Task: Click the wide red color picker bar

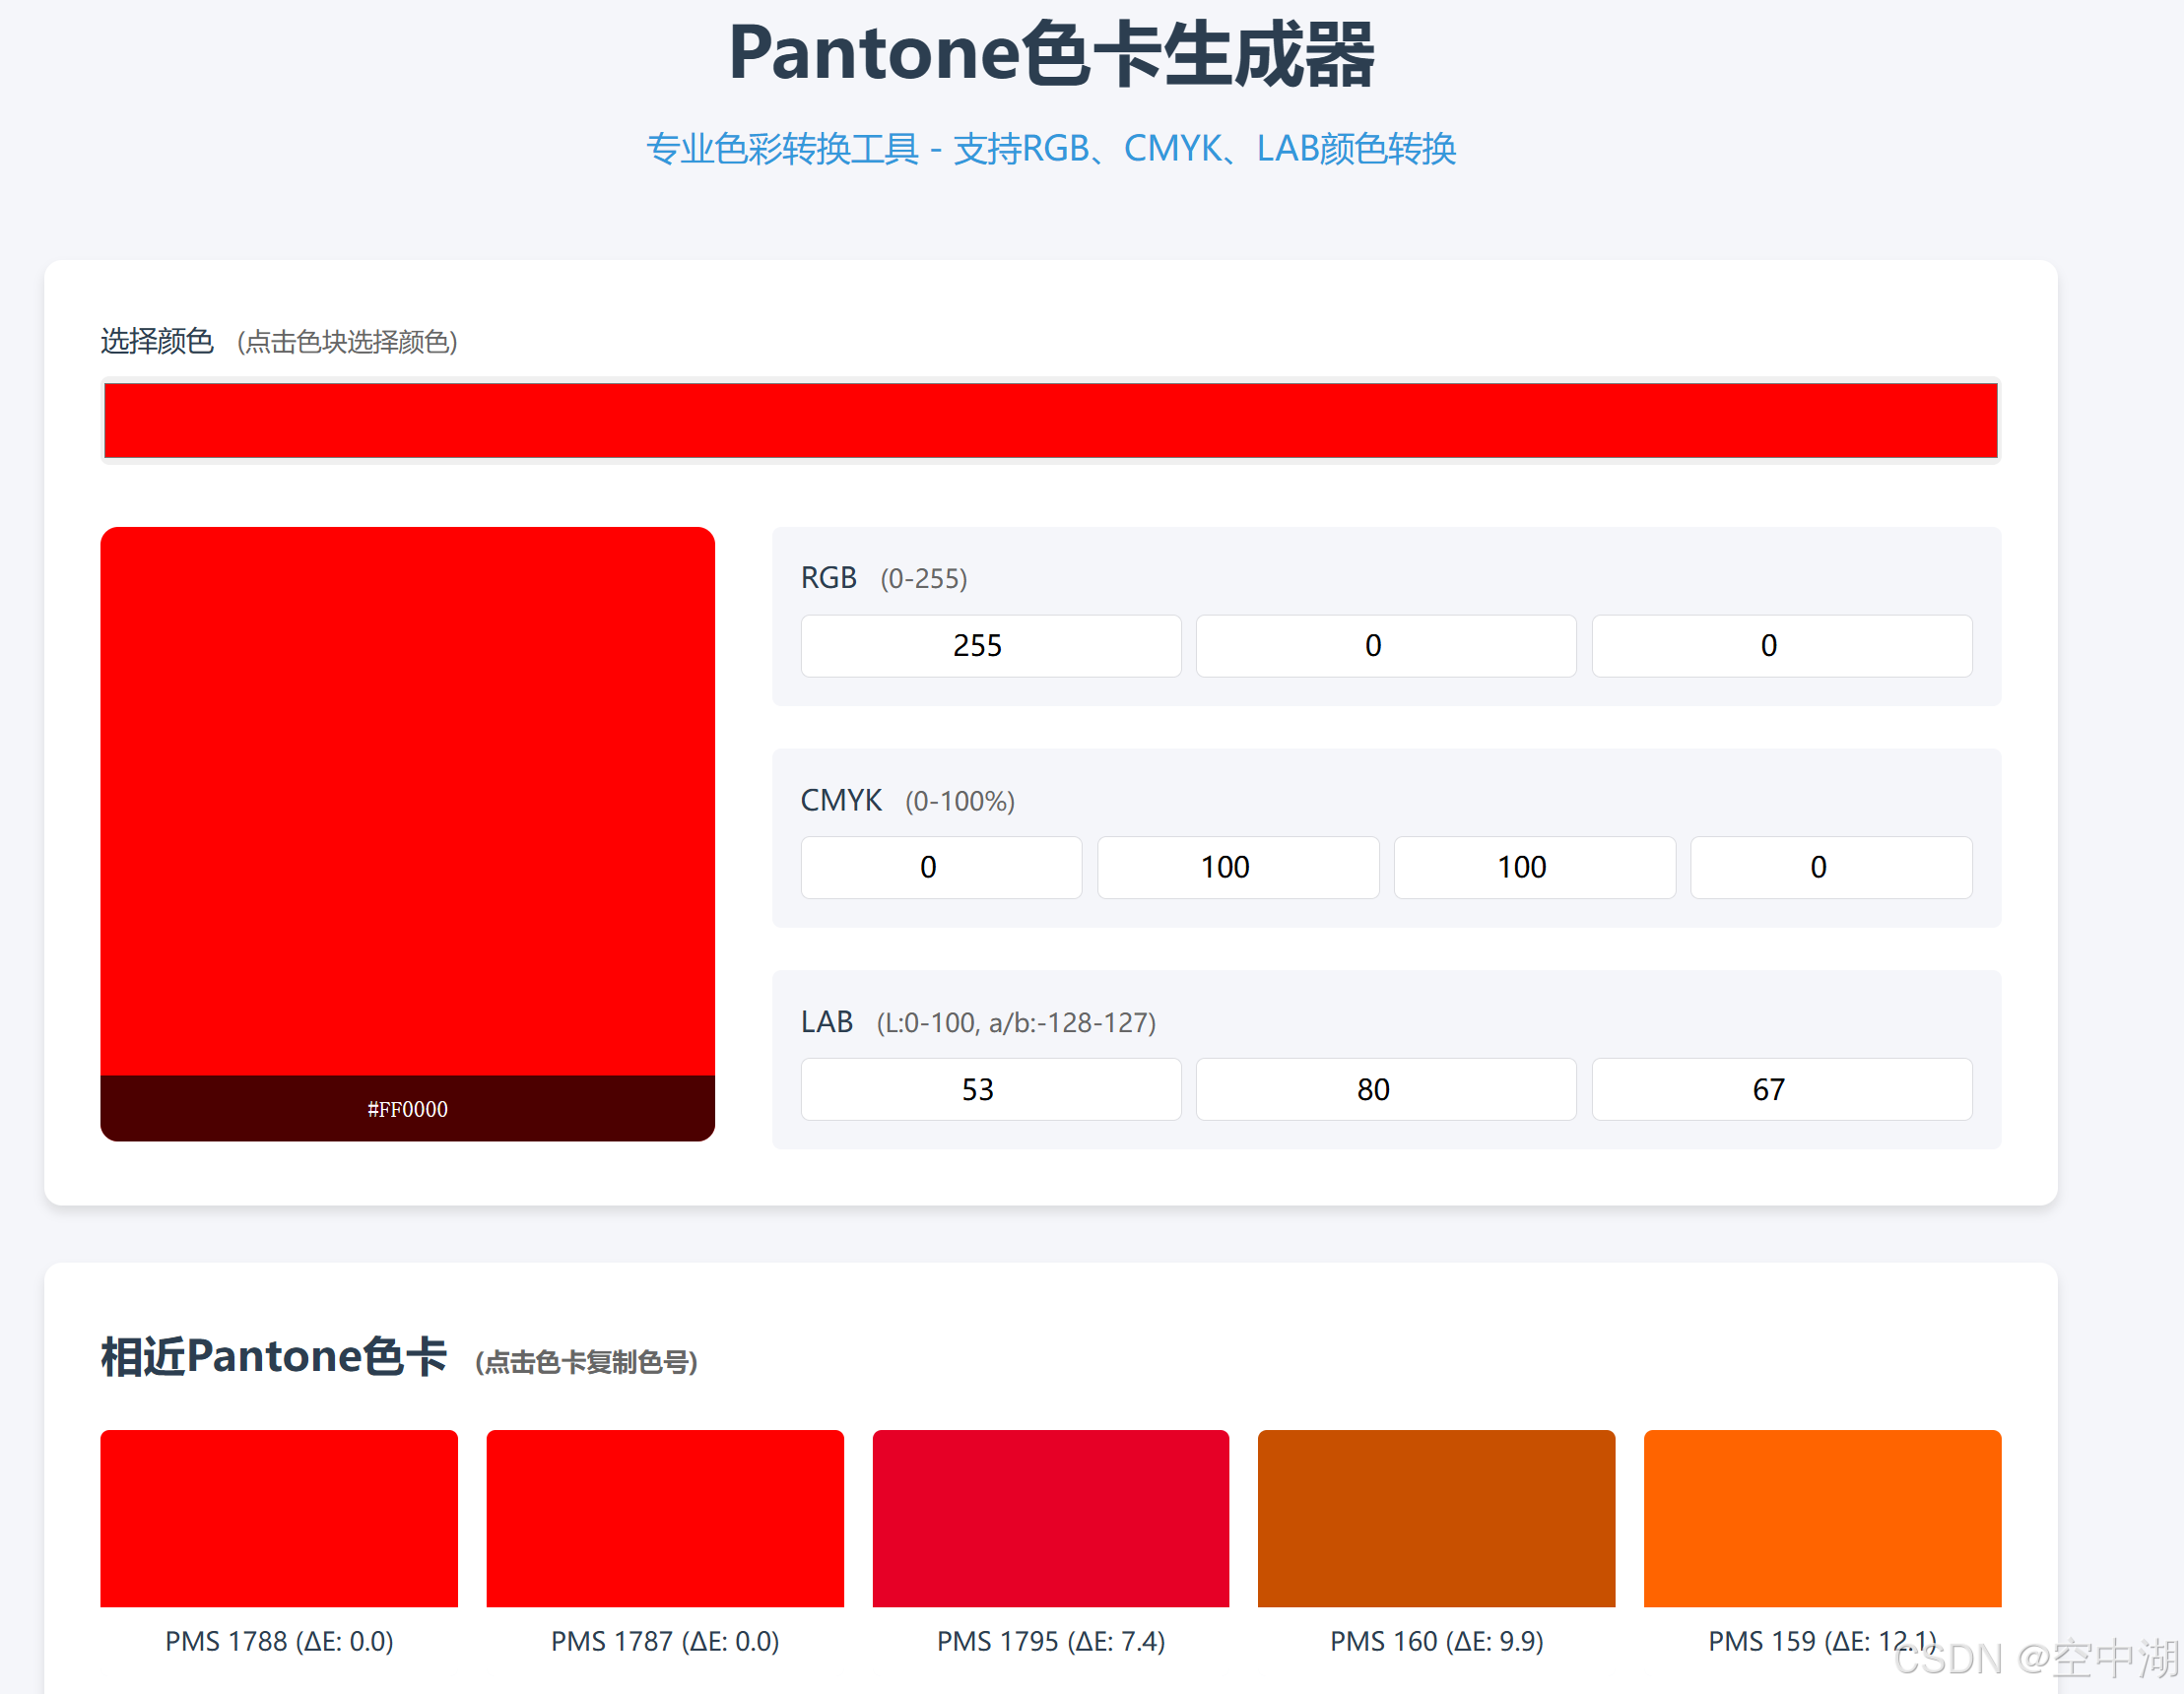Action: coord(1050,421)
